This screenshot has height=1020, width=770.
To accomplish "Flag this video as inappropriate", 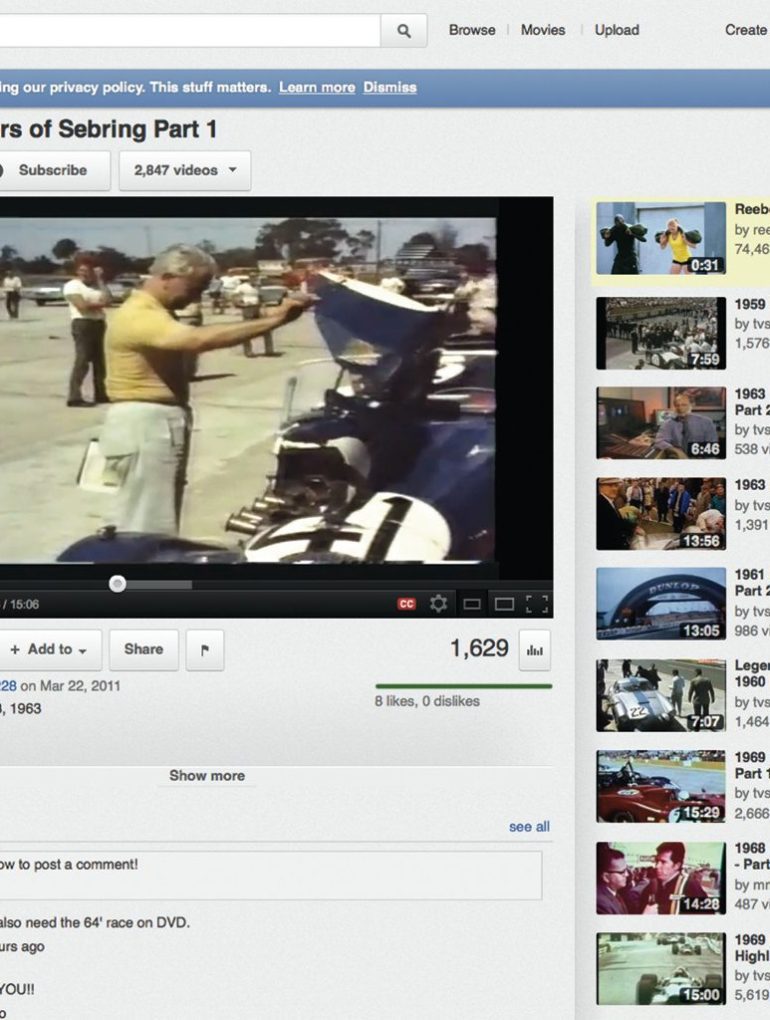I will pos(205,650).
